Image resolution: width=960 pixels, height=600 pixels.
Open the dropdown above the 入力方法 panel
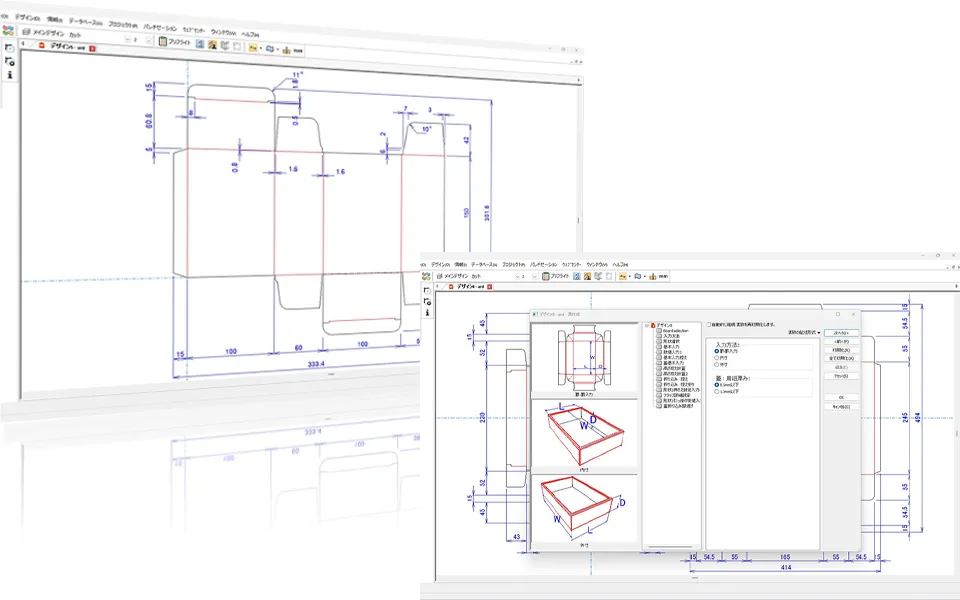(x=804, y=333)
